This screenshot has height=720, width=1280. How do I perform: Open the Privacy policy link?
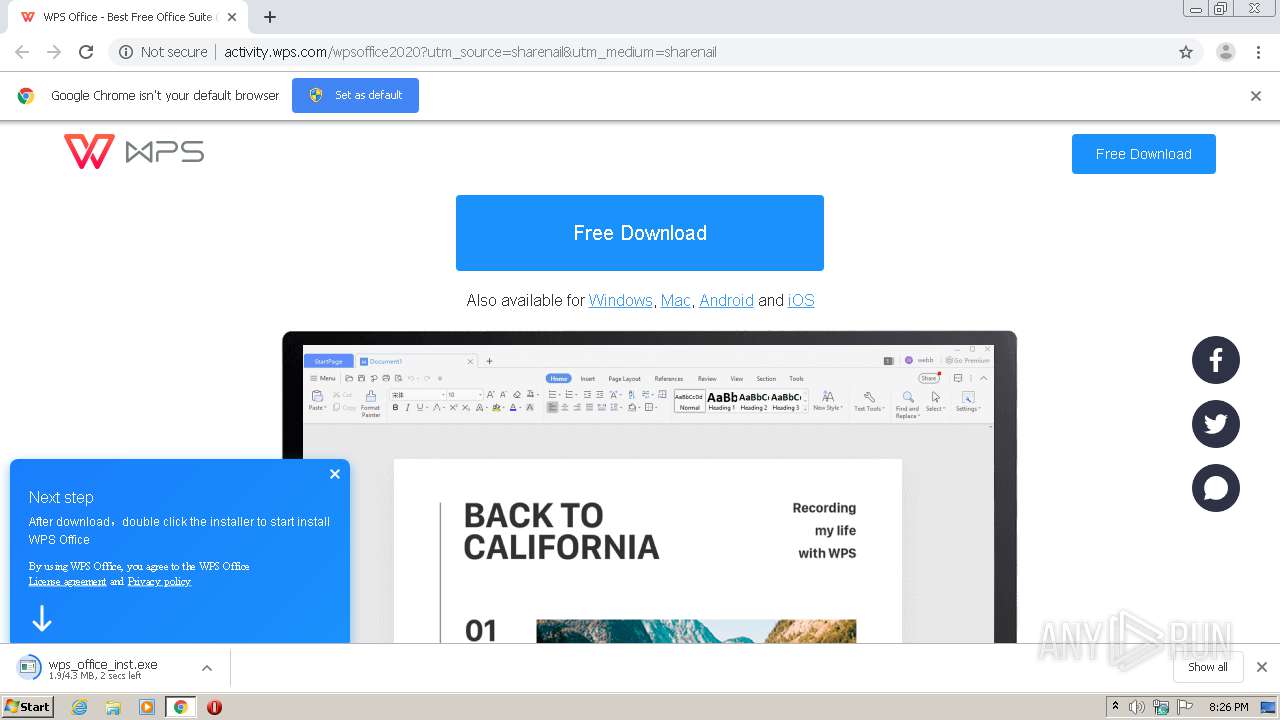pos(159,581)
